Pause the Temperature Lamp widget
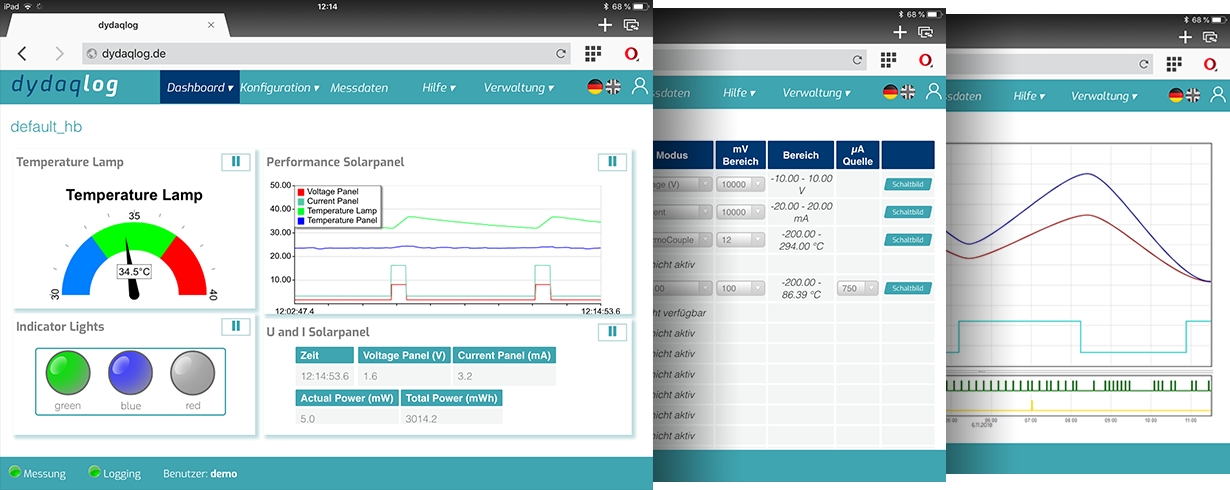1230x490 pixels. pos(235,161)
